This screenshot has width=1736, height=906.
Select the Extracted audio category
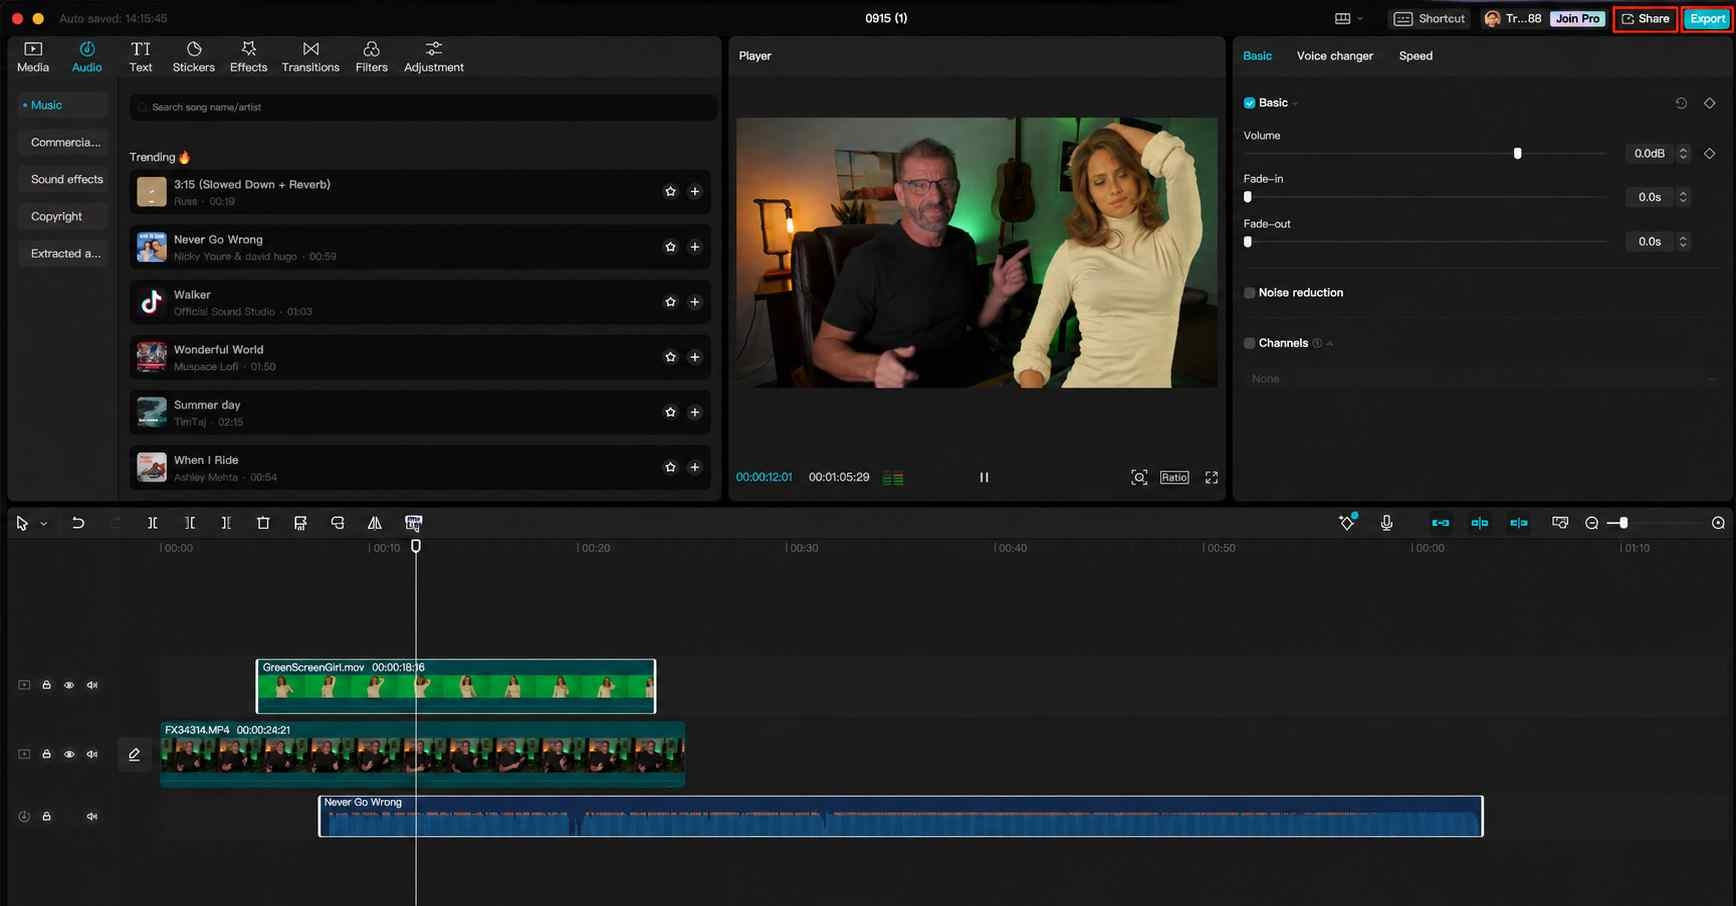(x=62, y=253)
